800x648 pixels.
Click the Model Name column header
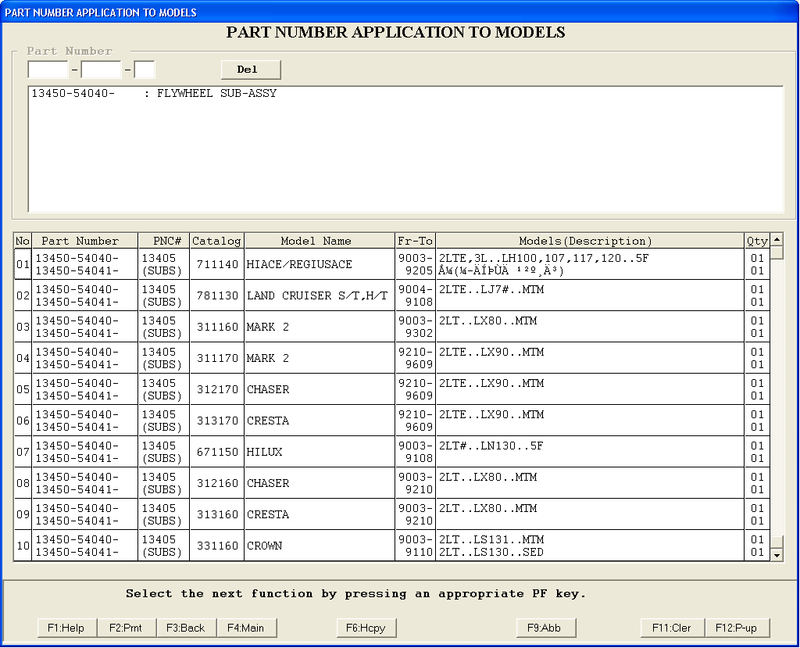[x=319, y=241]
